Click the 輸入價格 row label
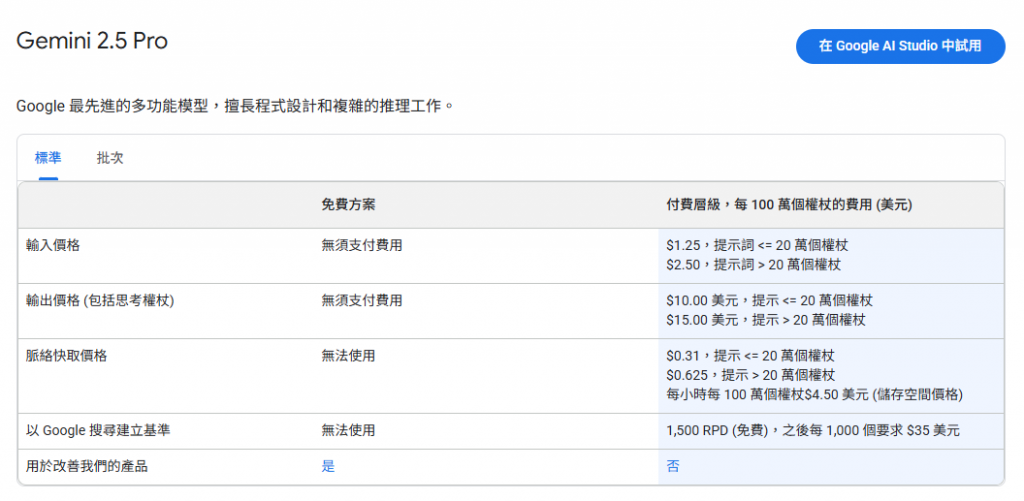Viewport: 1024px width, 501px height. point(53,246)
